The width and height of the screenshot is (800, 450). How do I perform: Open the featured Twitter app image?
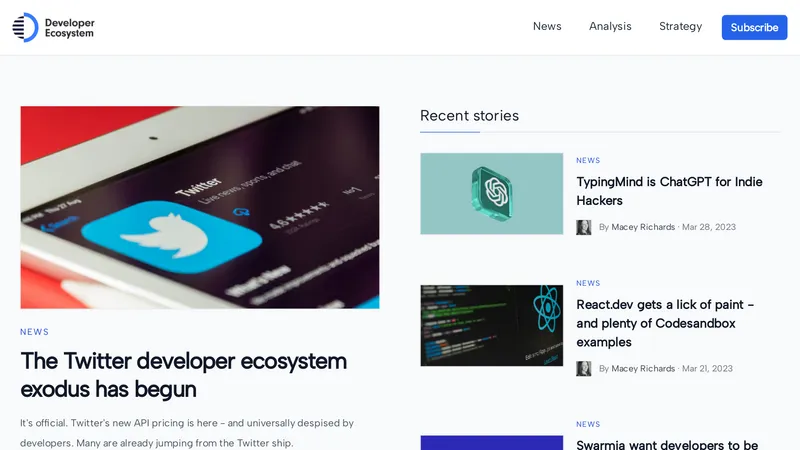click(200, 207)
